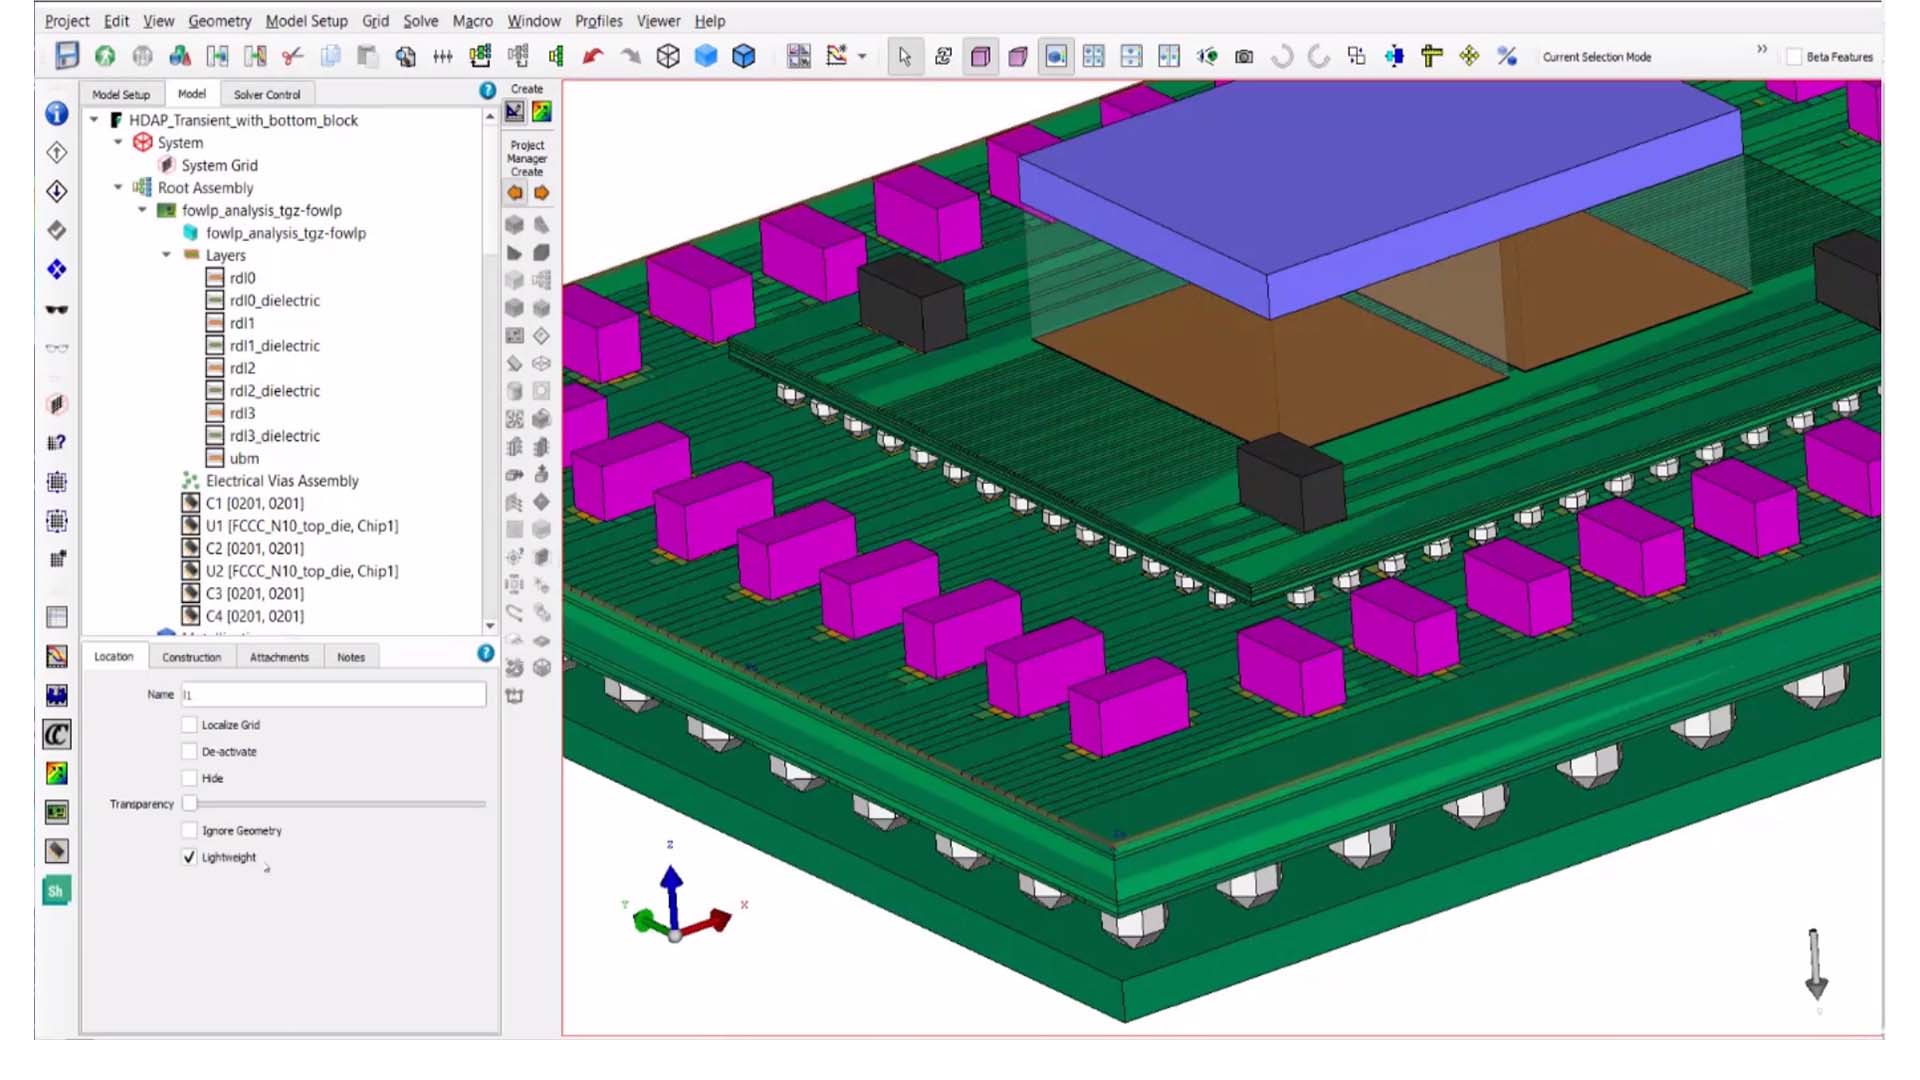Click the yellow T-shaped align icon in toolbar
This screenshot has height=1080, width=1920.
pyautogui.click(x=1432, y=57)
